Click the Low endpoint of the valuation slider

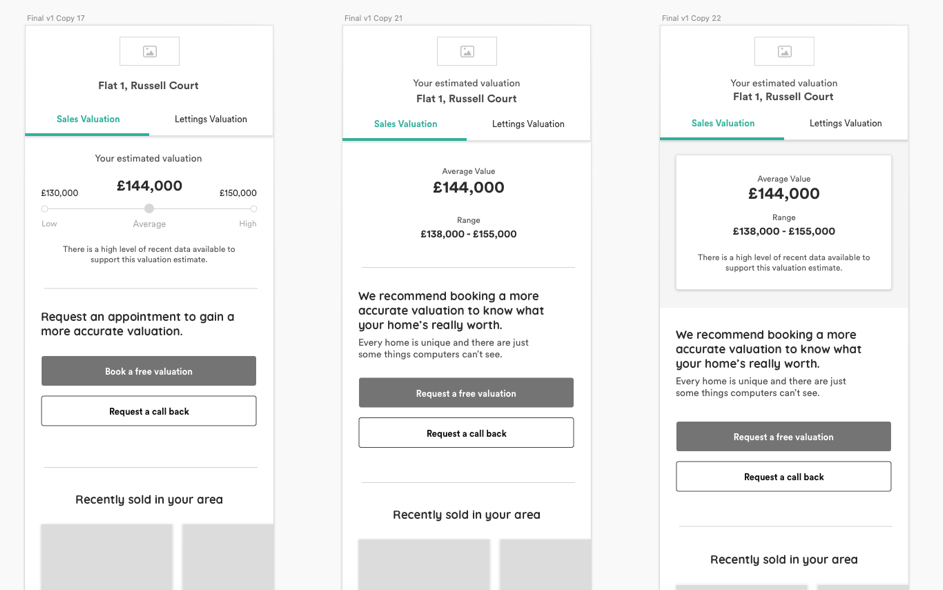[x=45, y=209]
